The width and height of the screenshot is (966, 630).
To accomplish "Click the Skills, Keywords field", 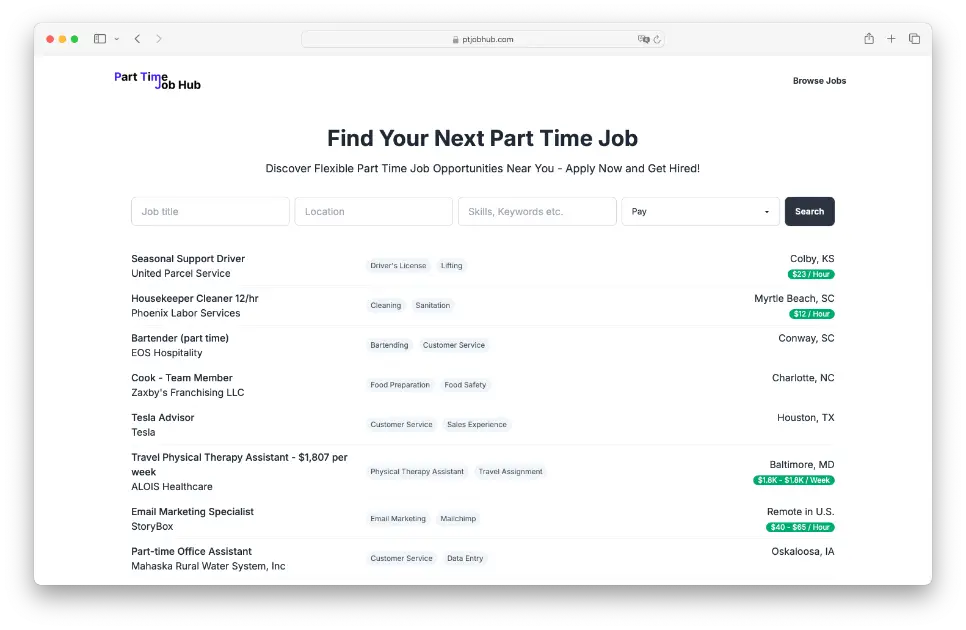I will 537,211.
